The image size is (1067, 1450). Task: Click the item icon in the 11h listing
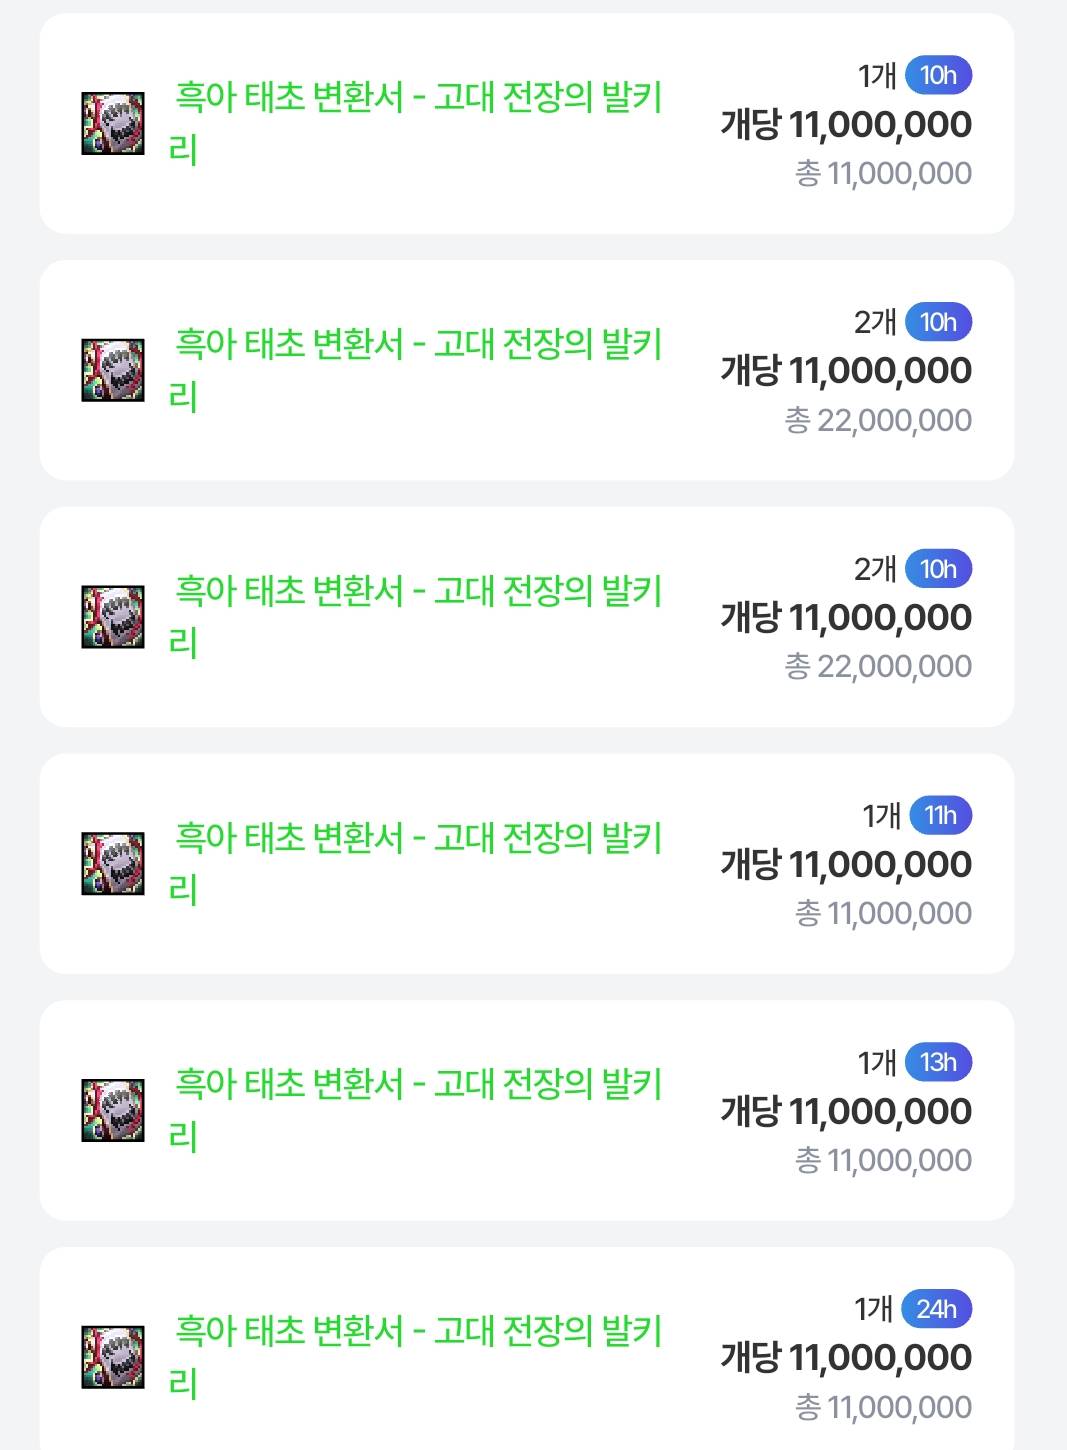pyautogui.click(x=113, y=864)
